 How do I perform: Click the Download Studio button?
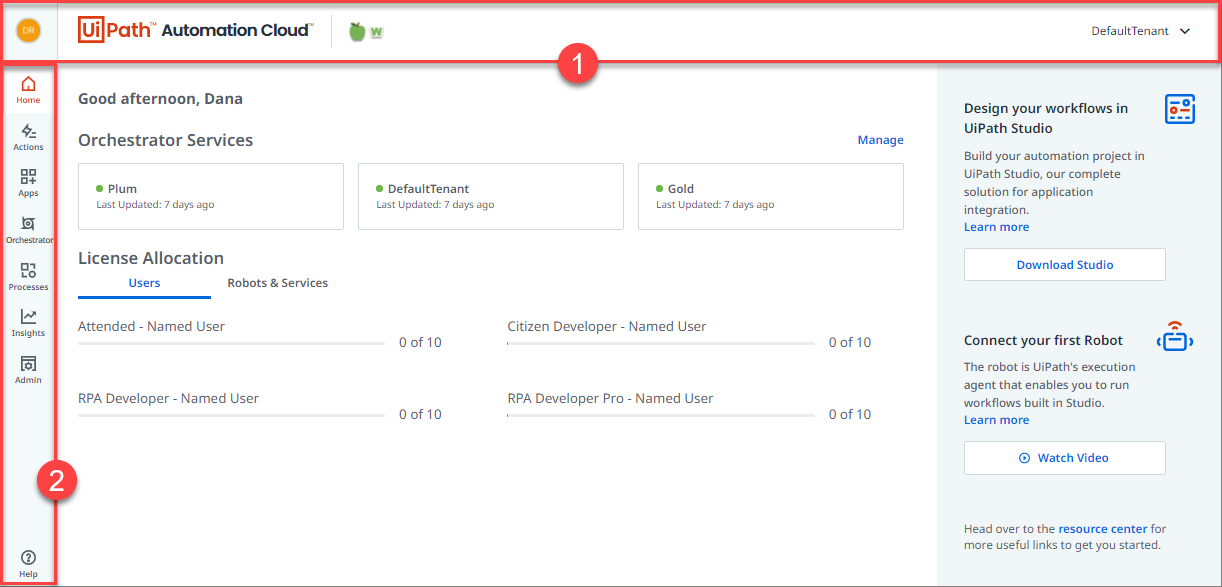coord(1065,265)
